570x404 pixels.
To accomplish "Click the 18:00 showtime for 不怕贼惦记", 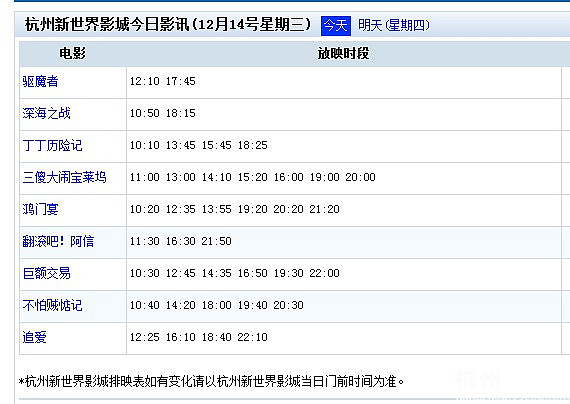I will (217, 305).
